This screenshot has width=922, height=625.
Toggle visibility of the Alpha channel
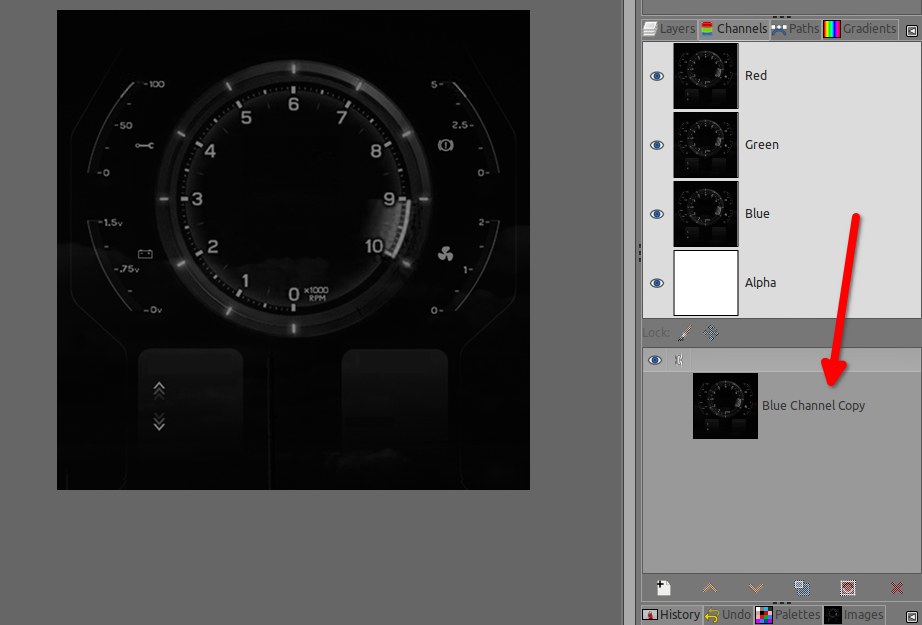coord(657,283)
